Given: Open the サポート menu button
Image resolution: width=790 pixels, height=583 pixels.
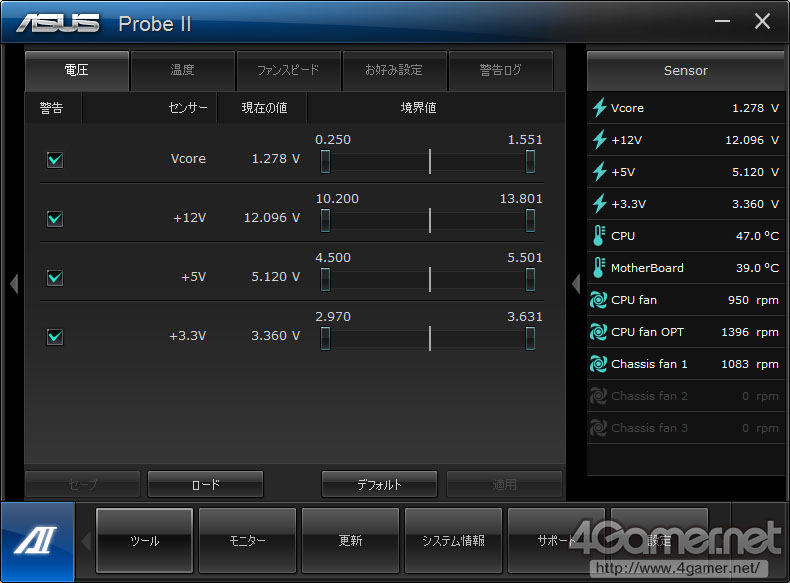Looking at the screenshot, I should [x=556, y=541].
